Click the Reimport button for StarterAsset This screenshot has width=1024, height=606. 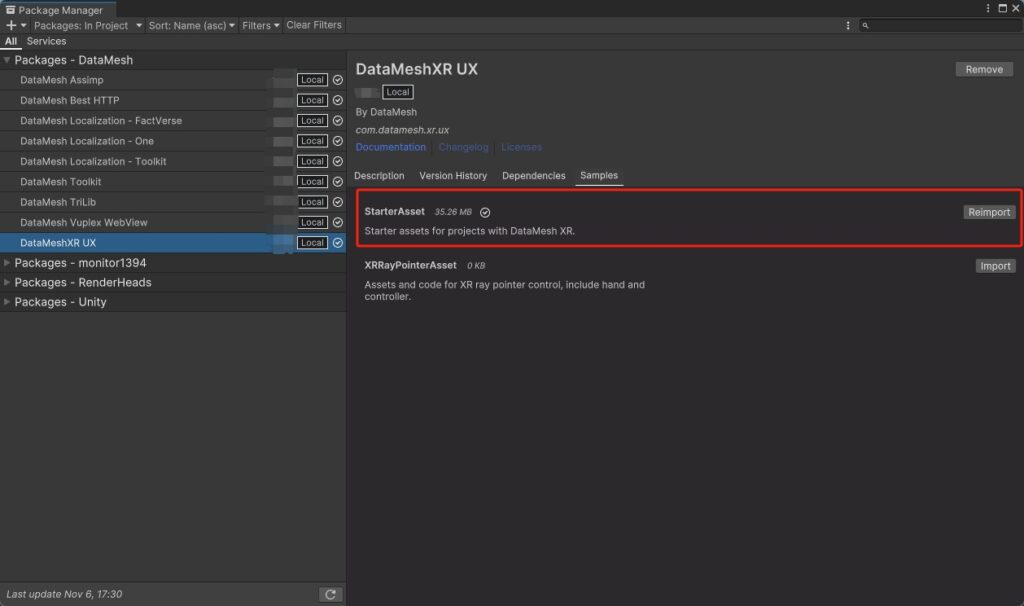(x=989, y=212)
